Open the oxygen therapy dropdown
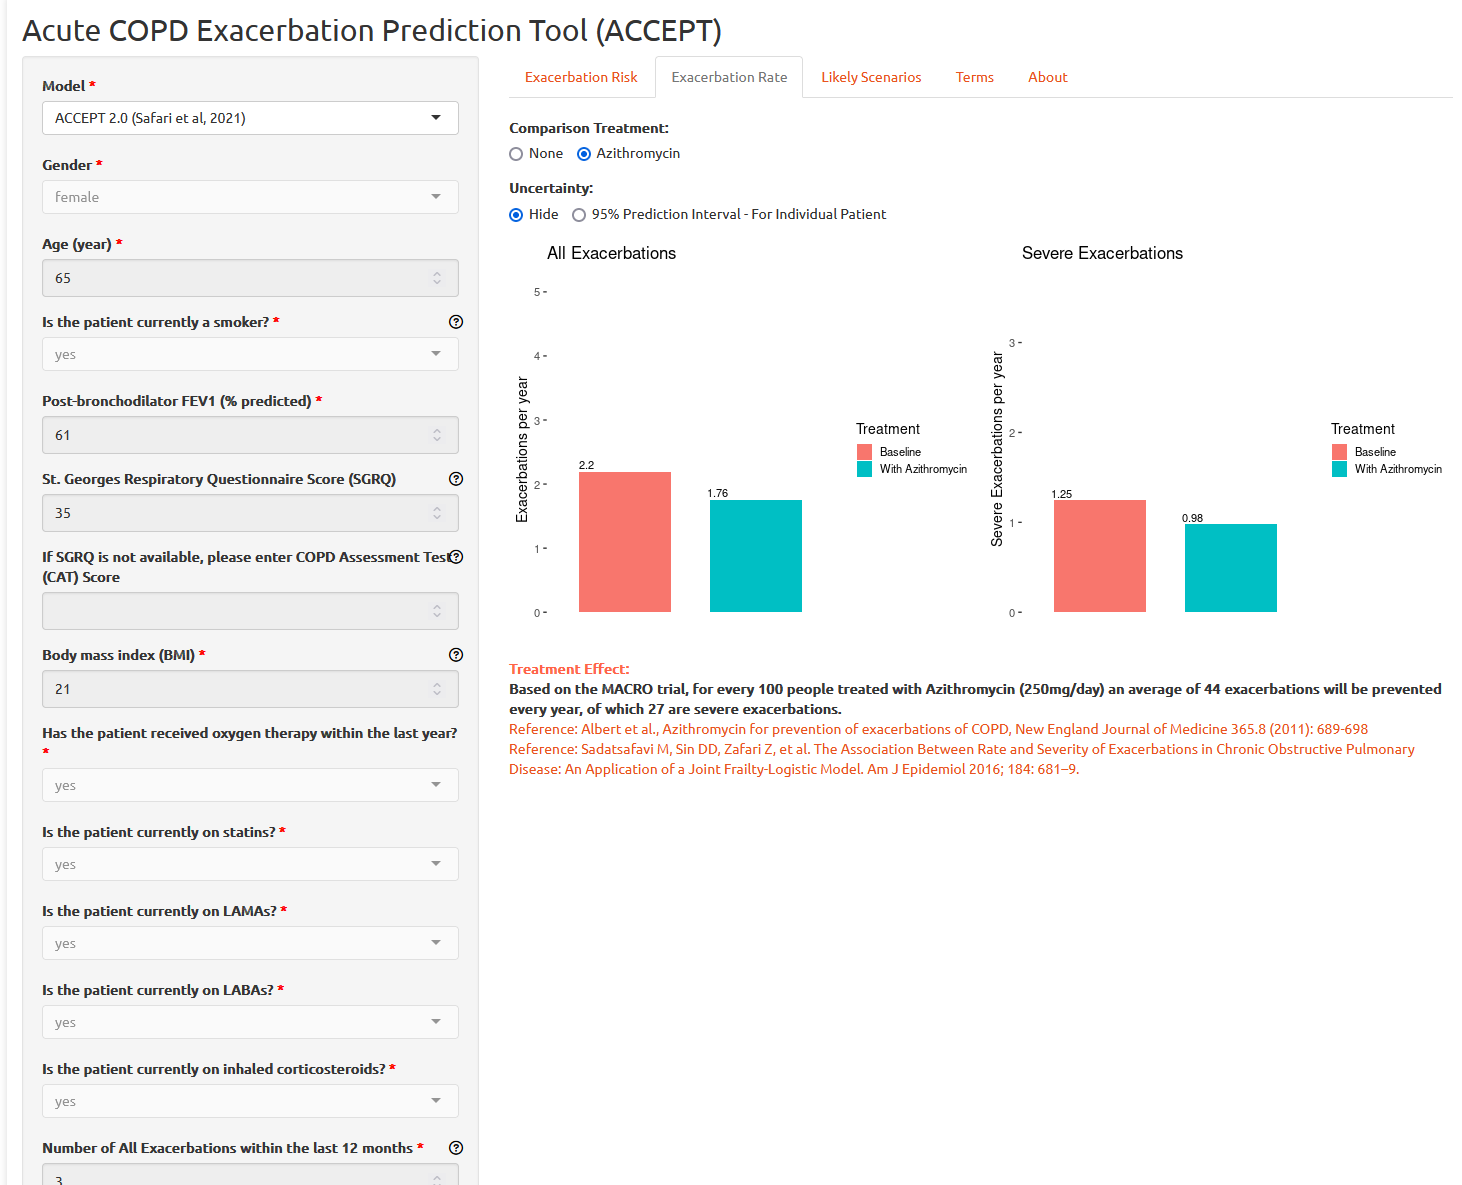Viewport: 1462px width, 1185px height. click(x=250, y=785)
